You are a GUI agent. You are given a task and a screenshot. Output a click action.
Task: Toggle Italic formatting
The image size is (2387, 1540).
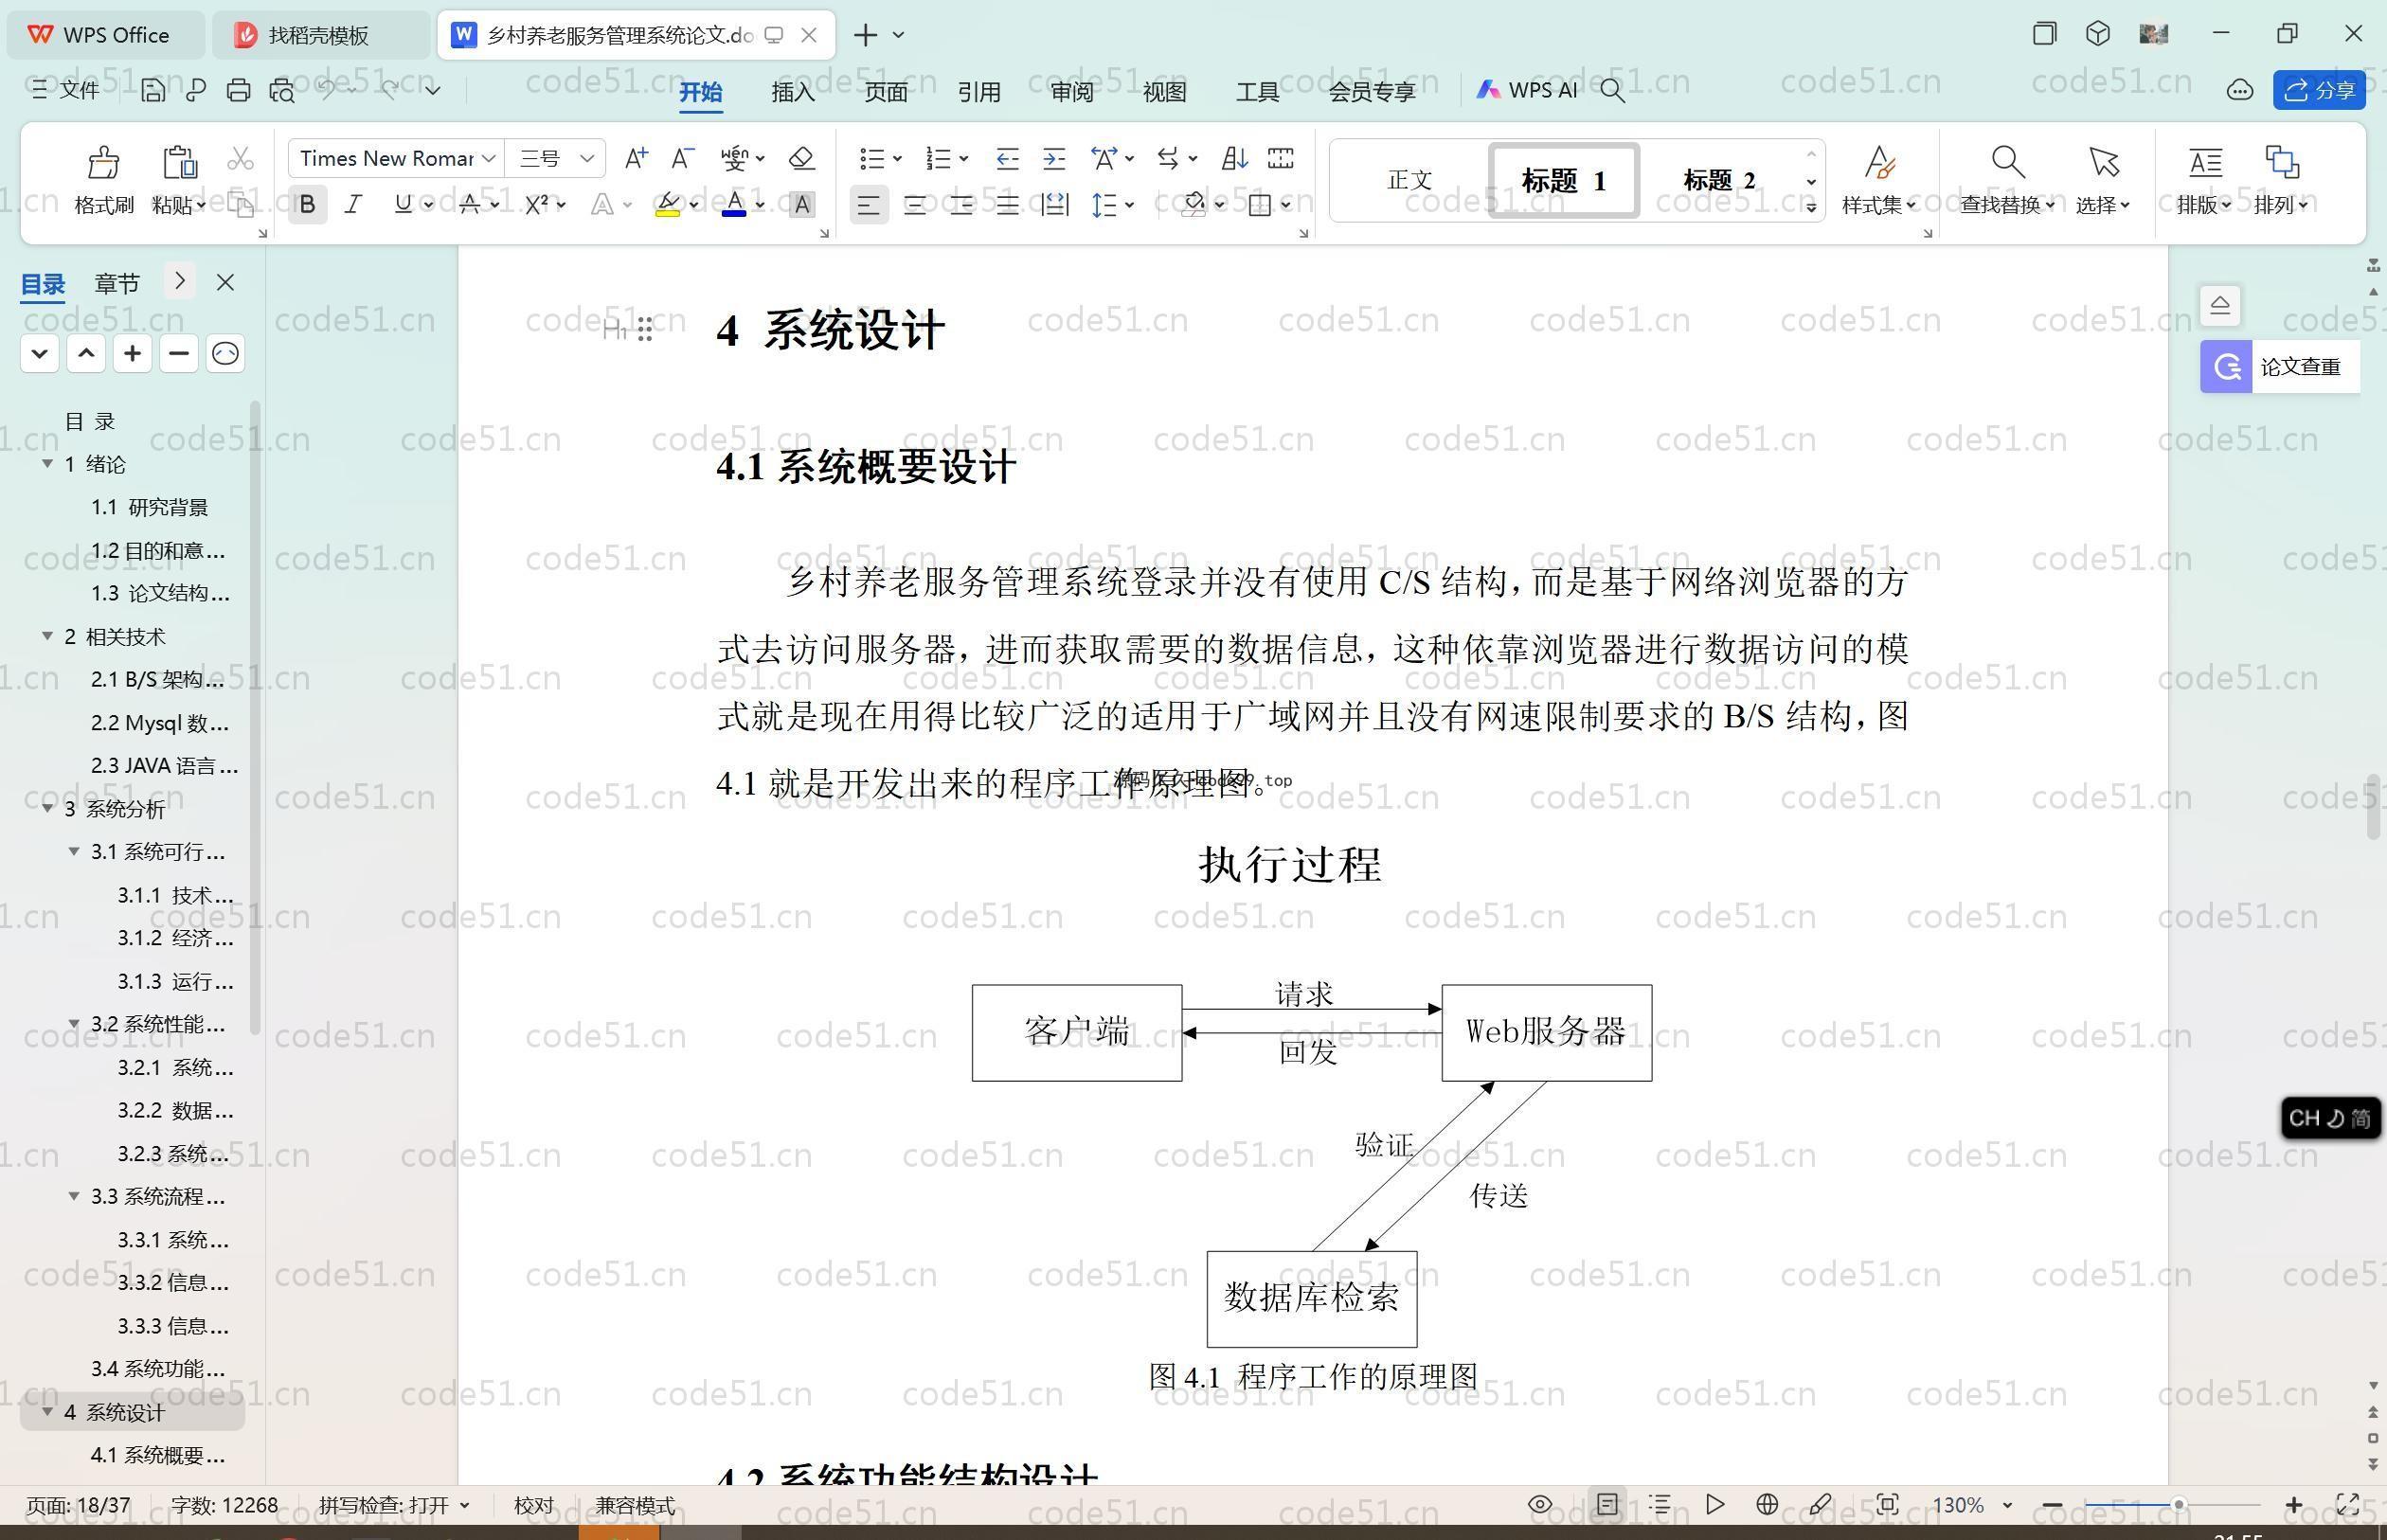tap(353, 205)
